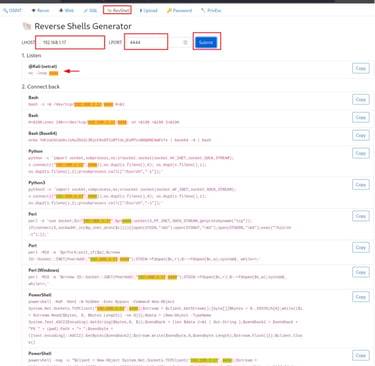Click the blue Submit button

[206, 42]
